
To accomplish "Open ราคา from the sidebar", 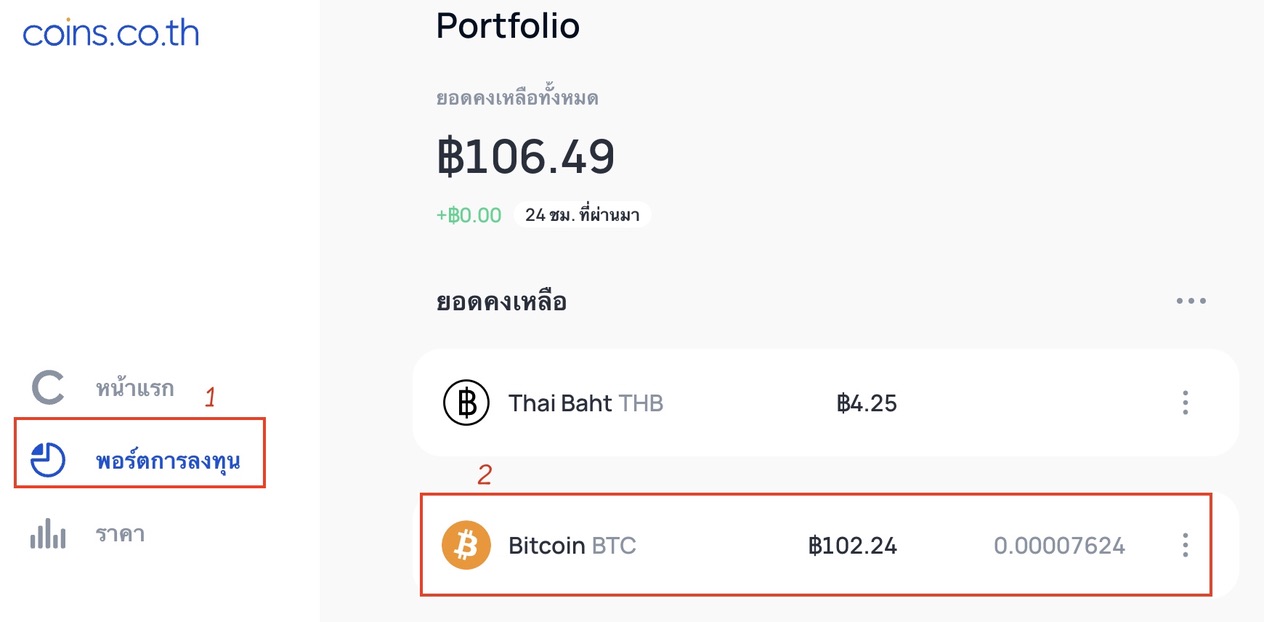I will (x=120, y=534).
